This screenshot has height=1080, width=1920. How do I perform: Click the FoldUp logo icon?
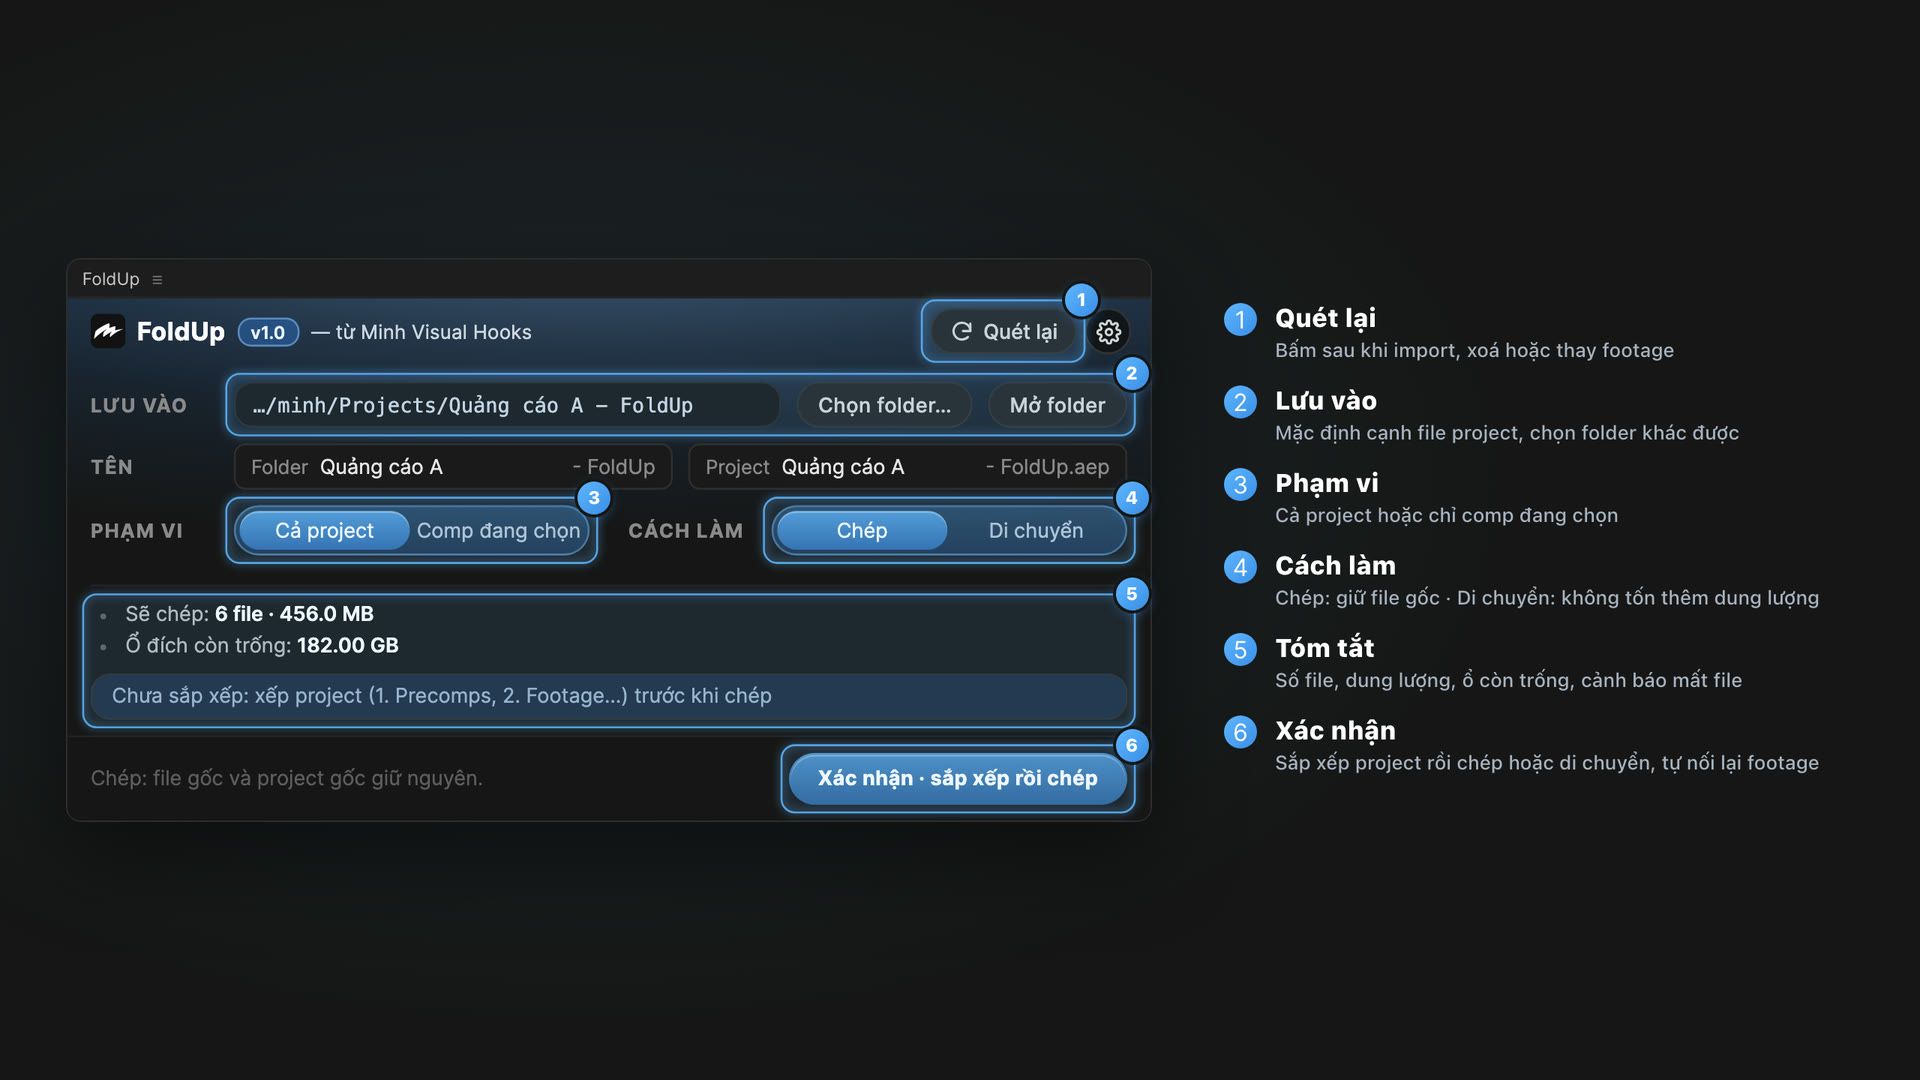pyautogui.click(x=108, y=332)
